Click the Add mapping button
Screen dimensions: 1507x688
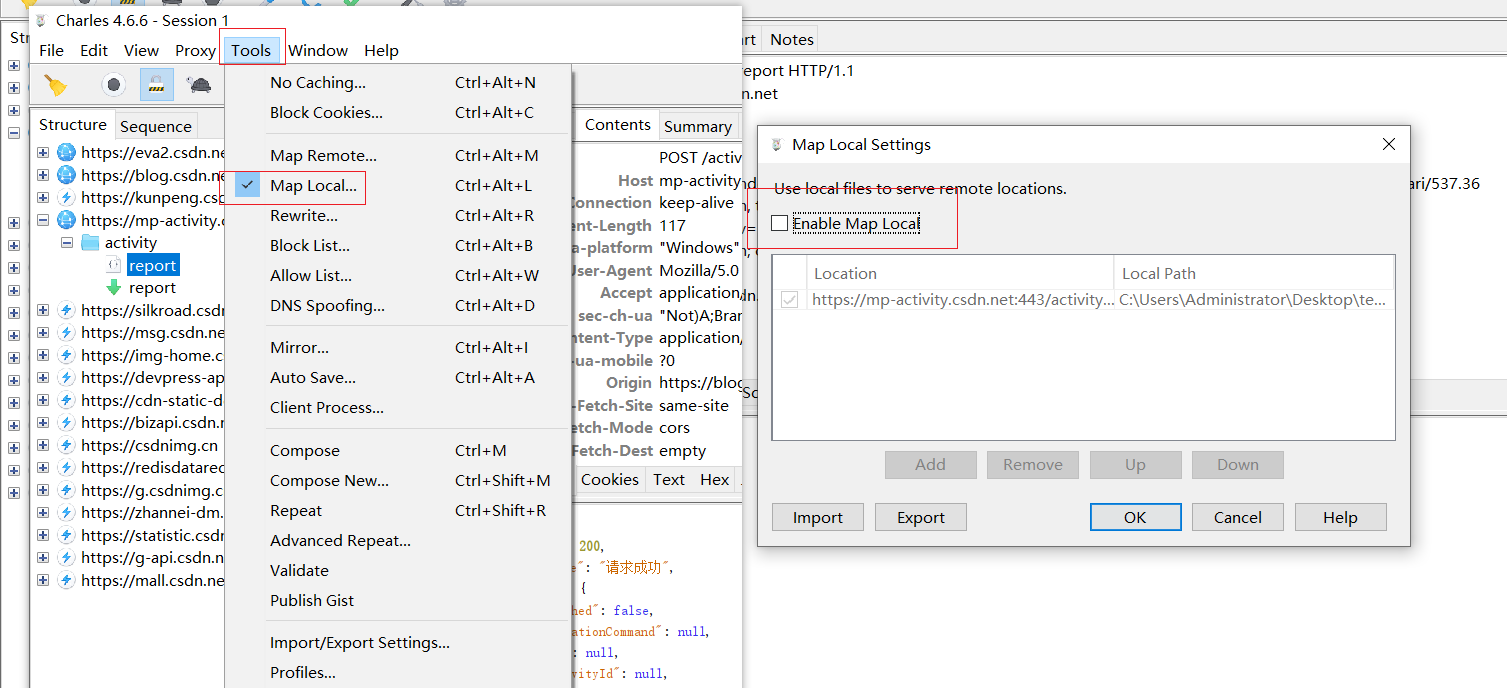(x=930, y=464)
